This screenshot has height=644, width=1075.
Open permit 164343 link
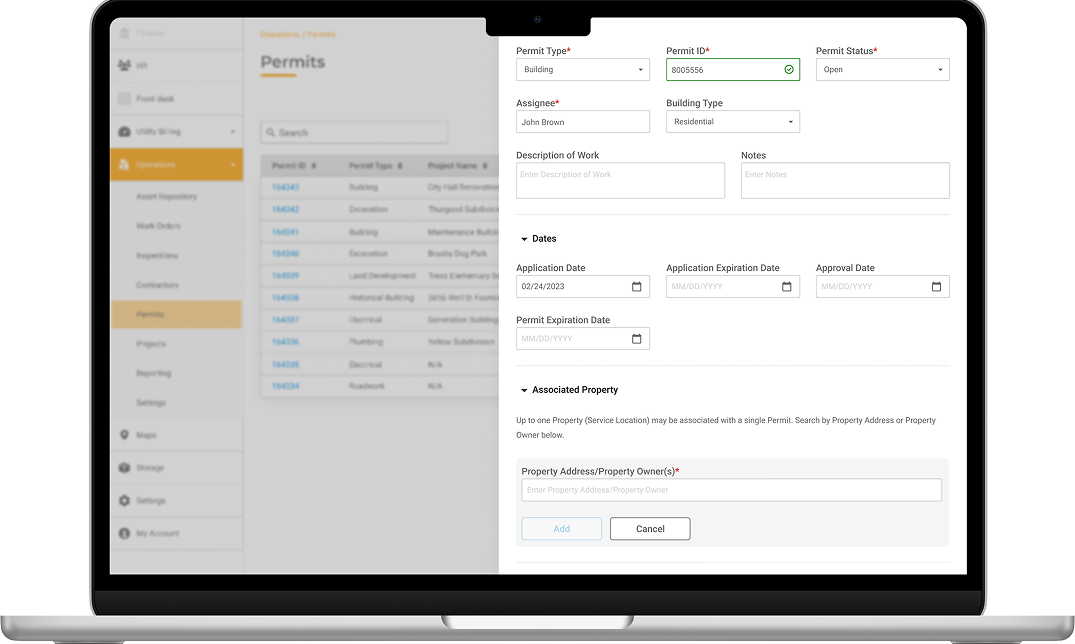point(285,187)
